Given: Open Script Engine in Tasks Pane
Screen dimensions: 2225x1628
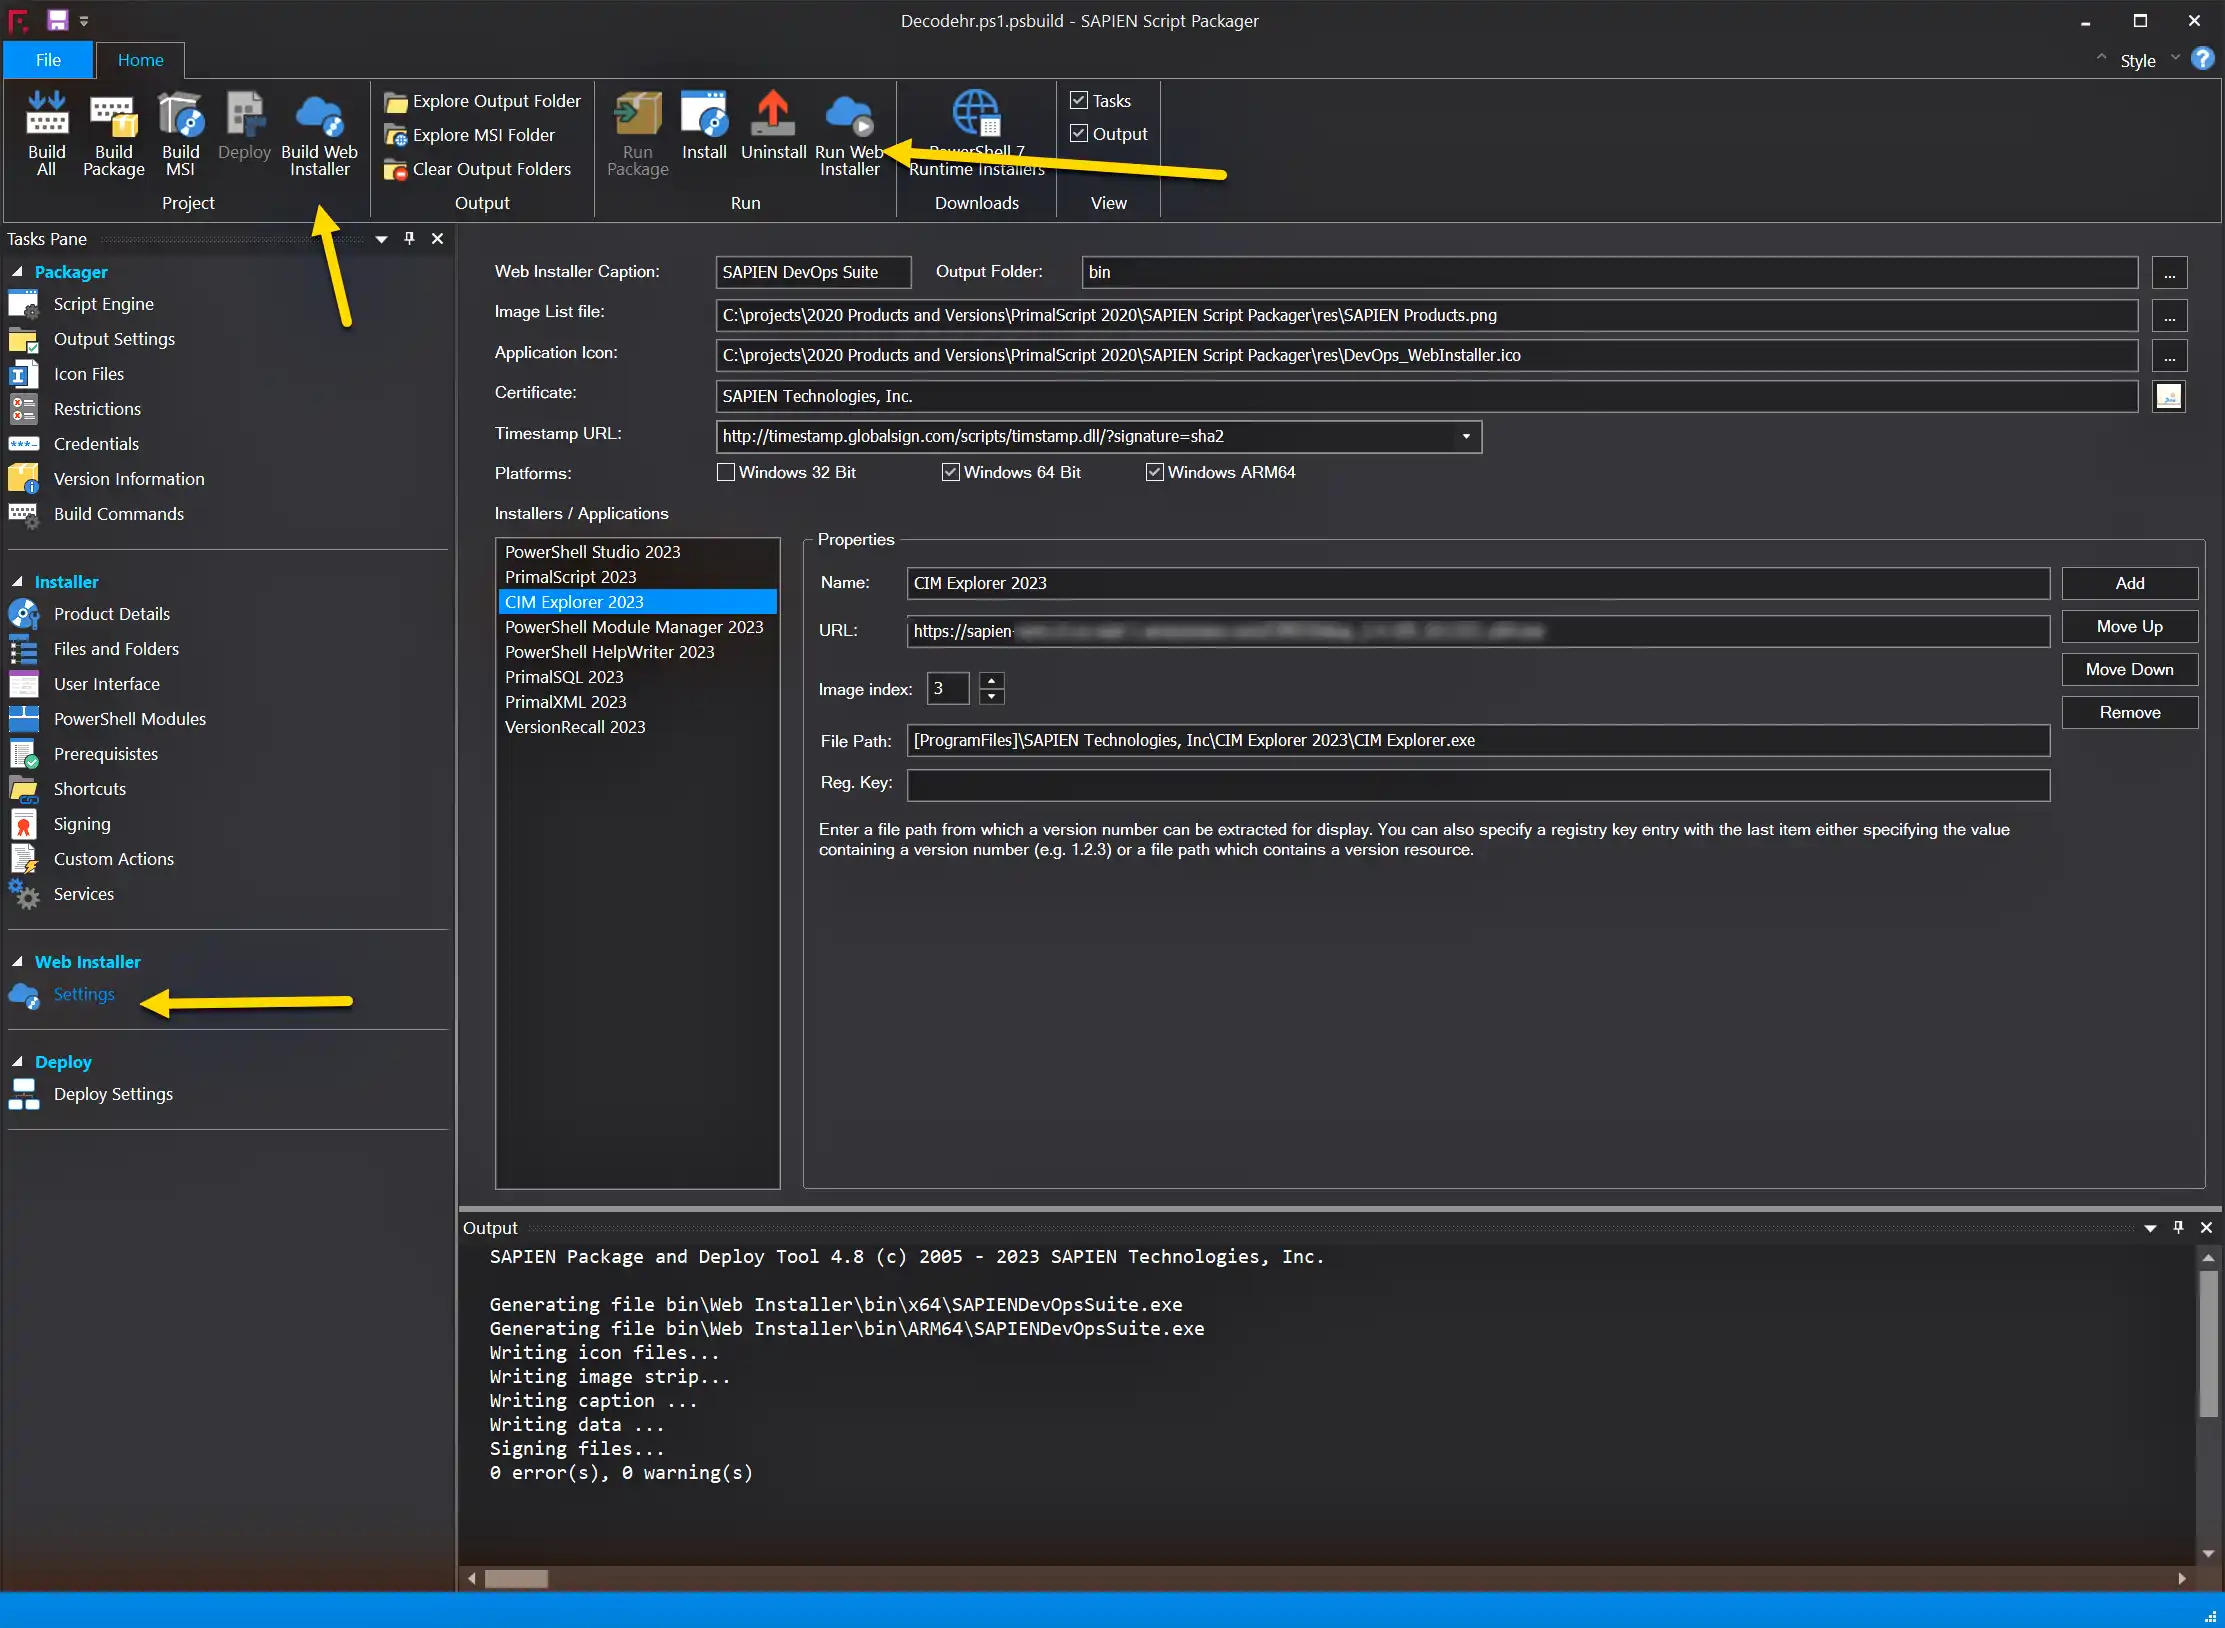Looking at the screenshot, I should 103,304.
